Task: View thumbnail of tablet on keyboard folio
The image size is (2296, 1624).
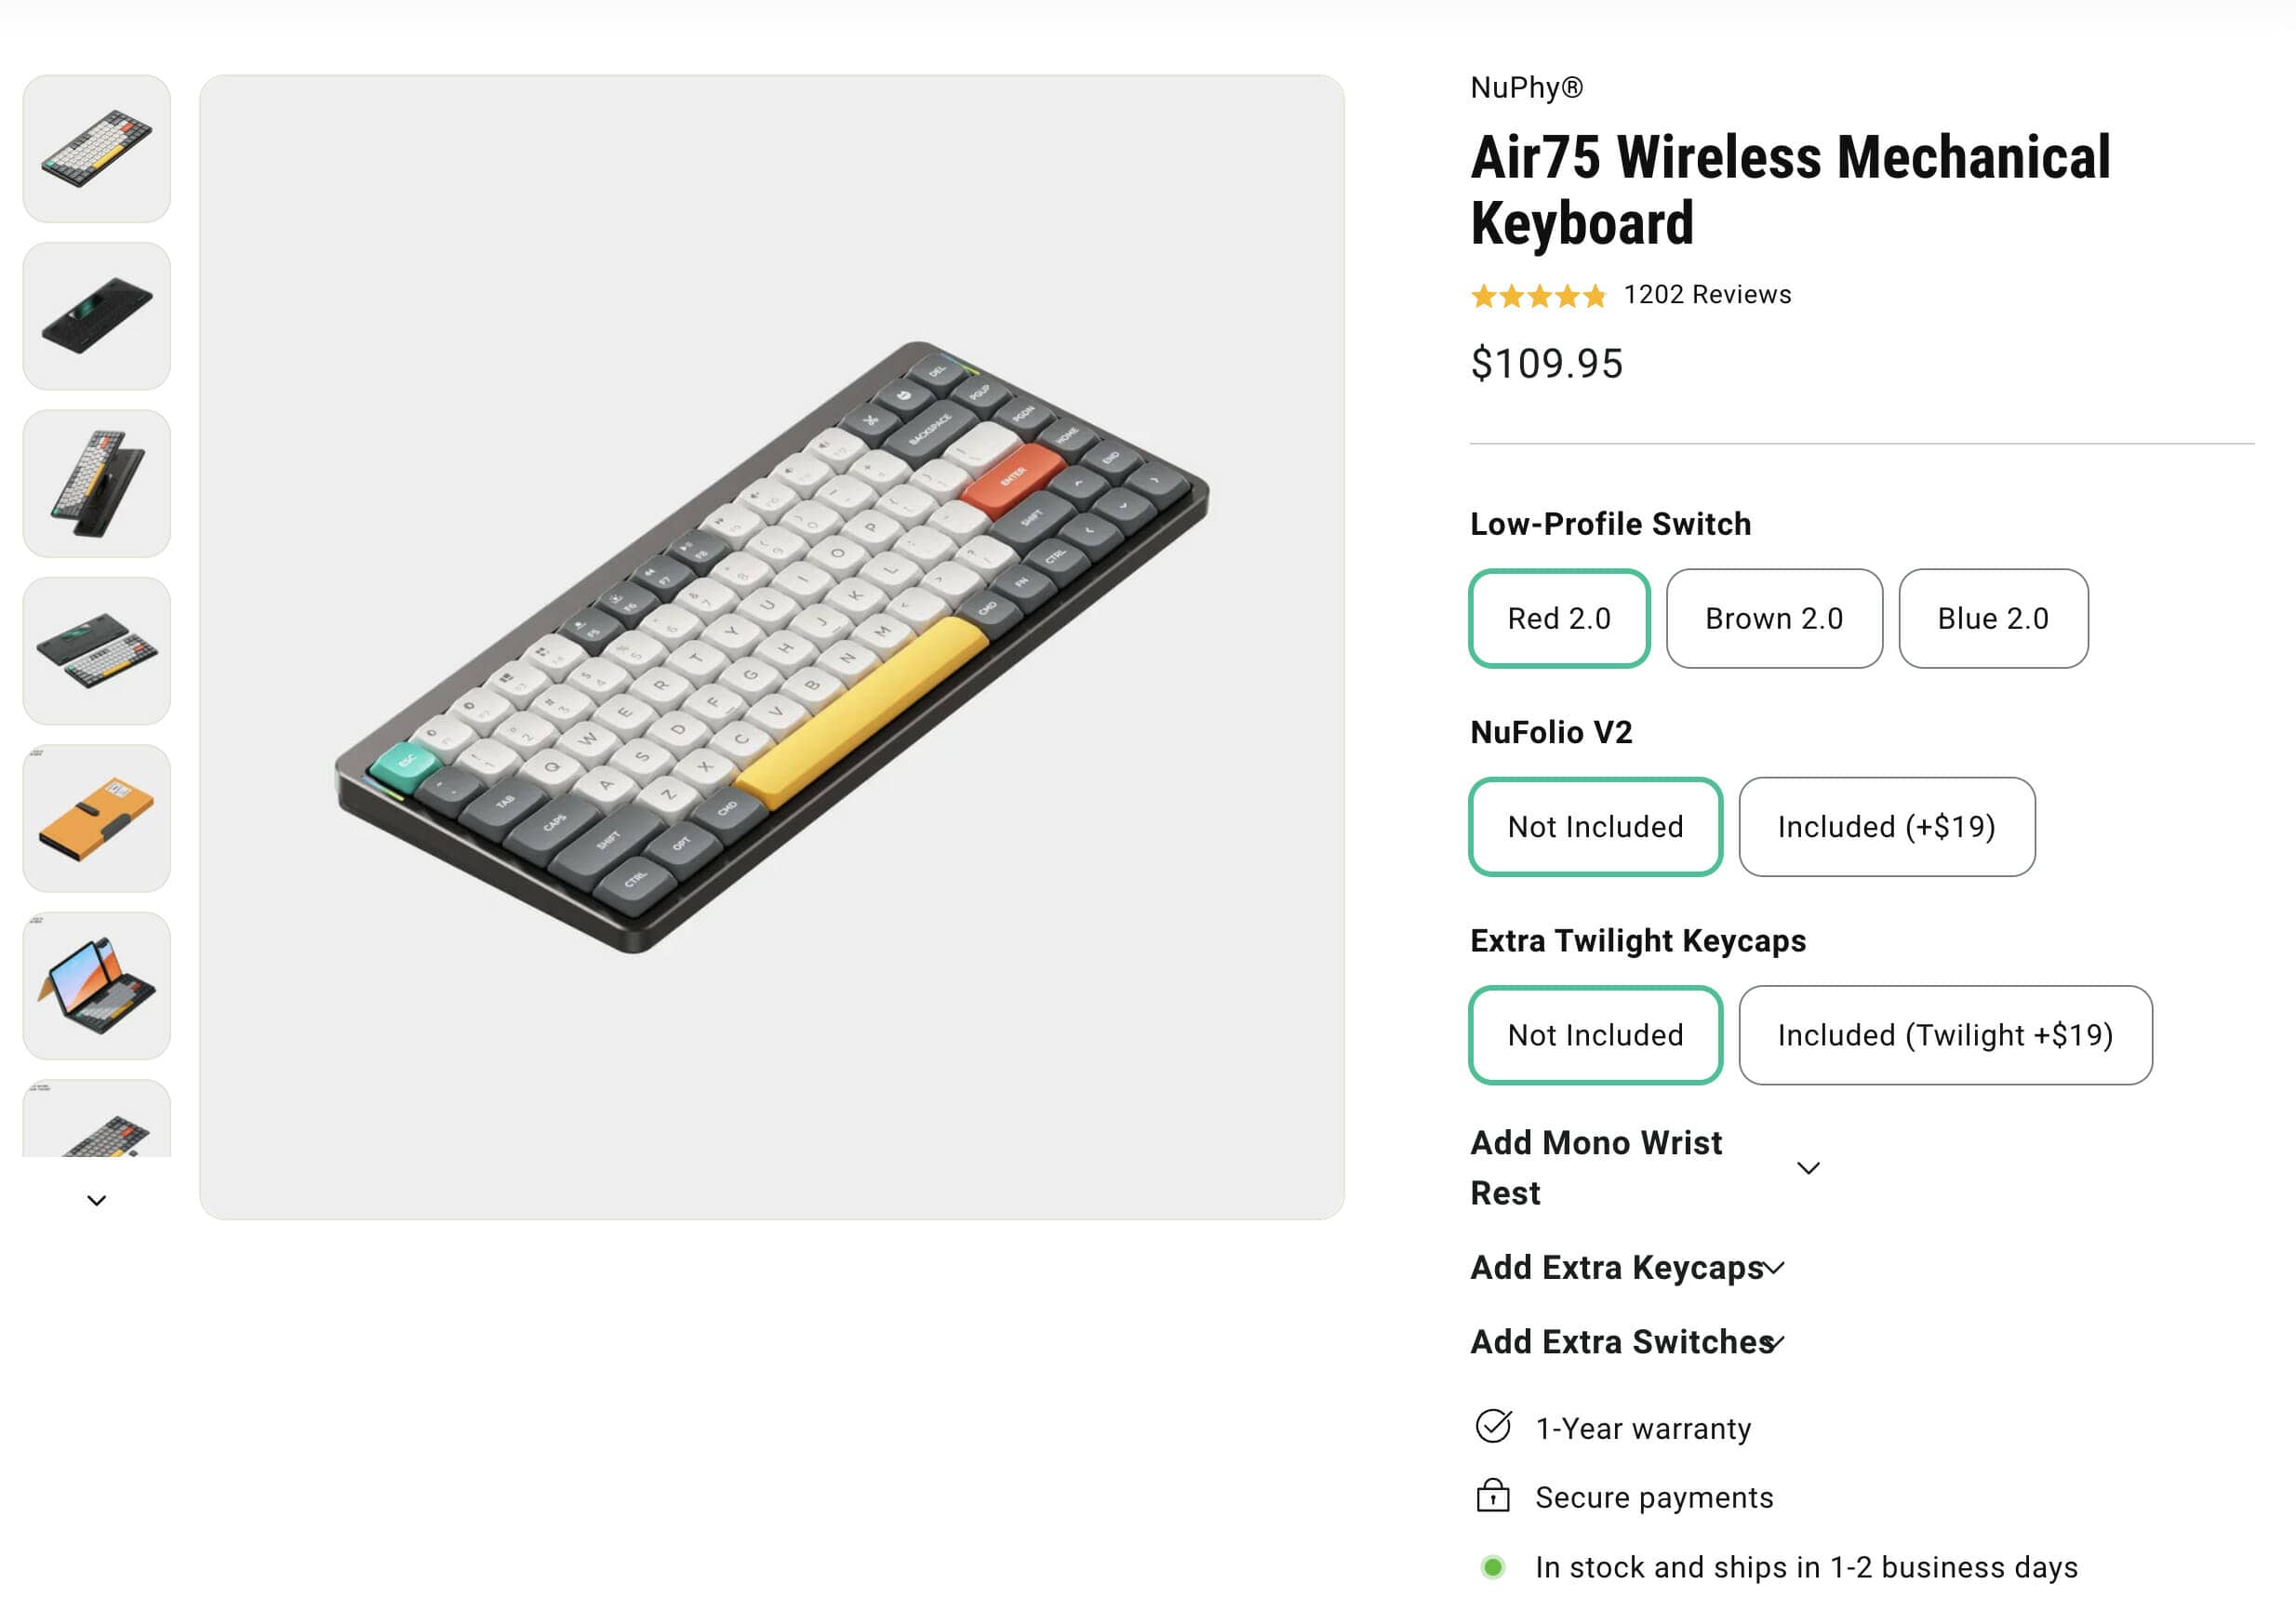Action: coord(96,986)
